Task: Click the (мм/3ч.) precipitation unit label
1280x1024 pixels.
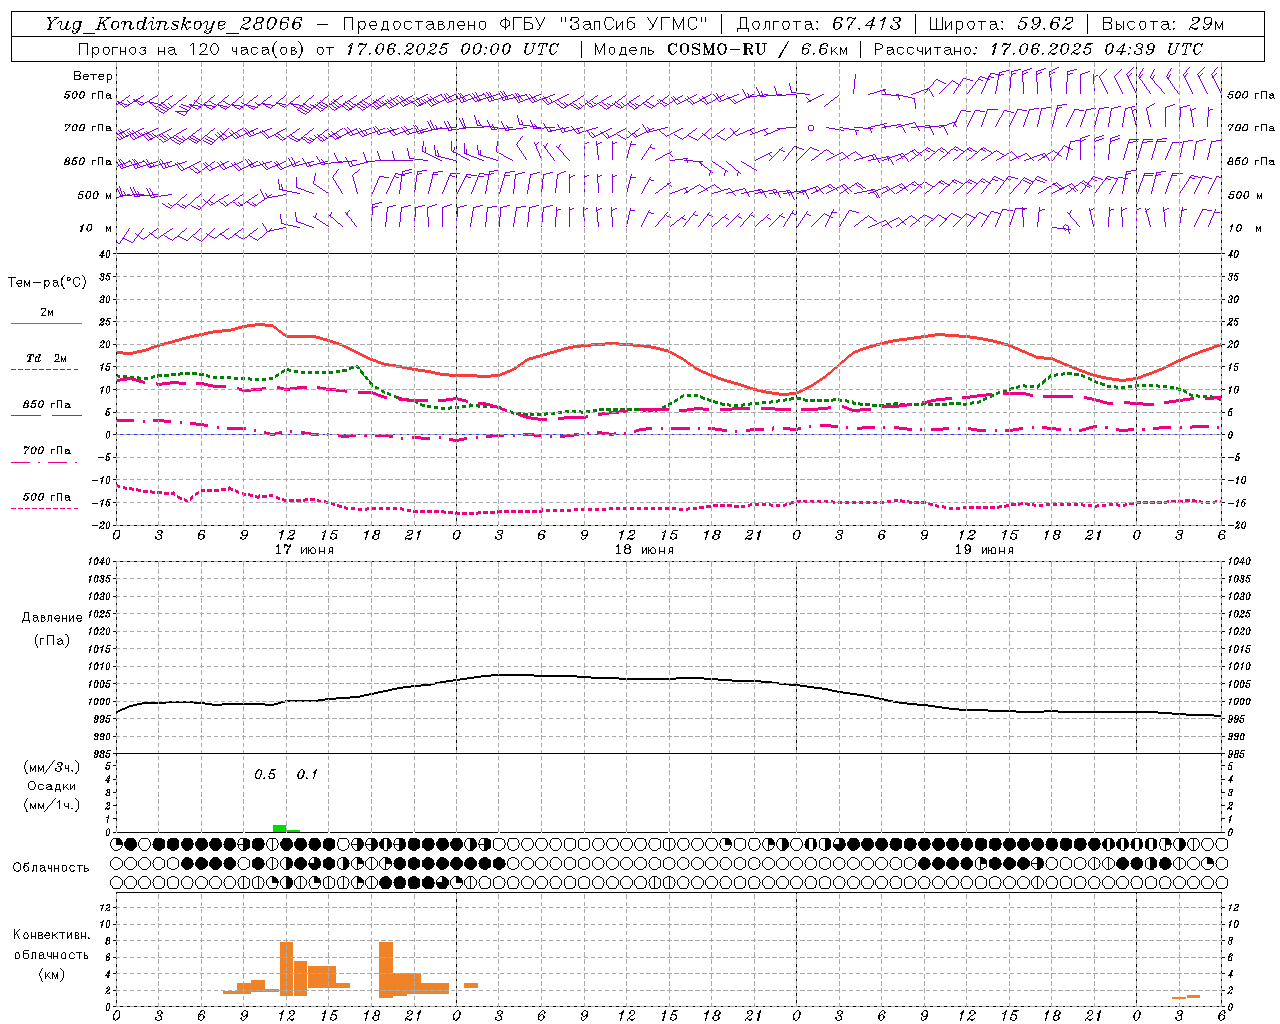Action: tap(52, 767)
